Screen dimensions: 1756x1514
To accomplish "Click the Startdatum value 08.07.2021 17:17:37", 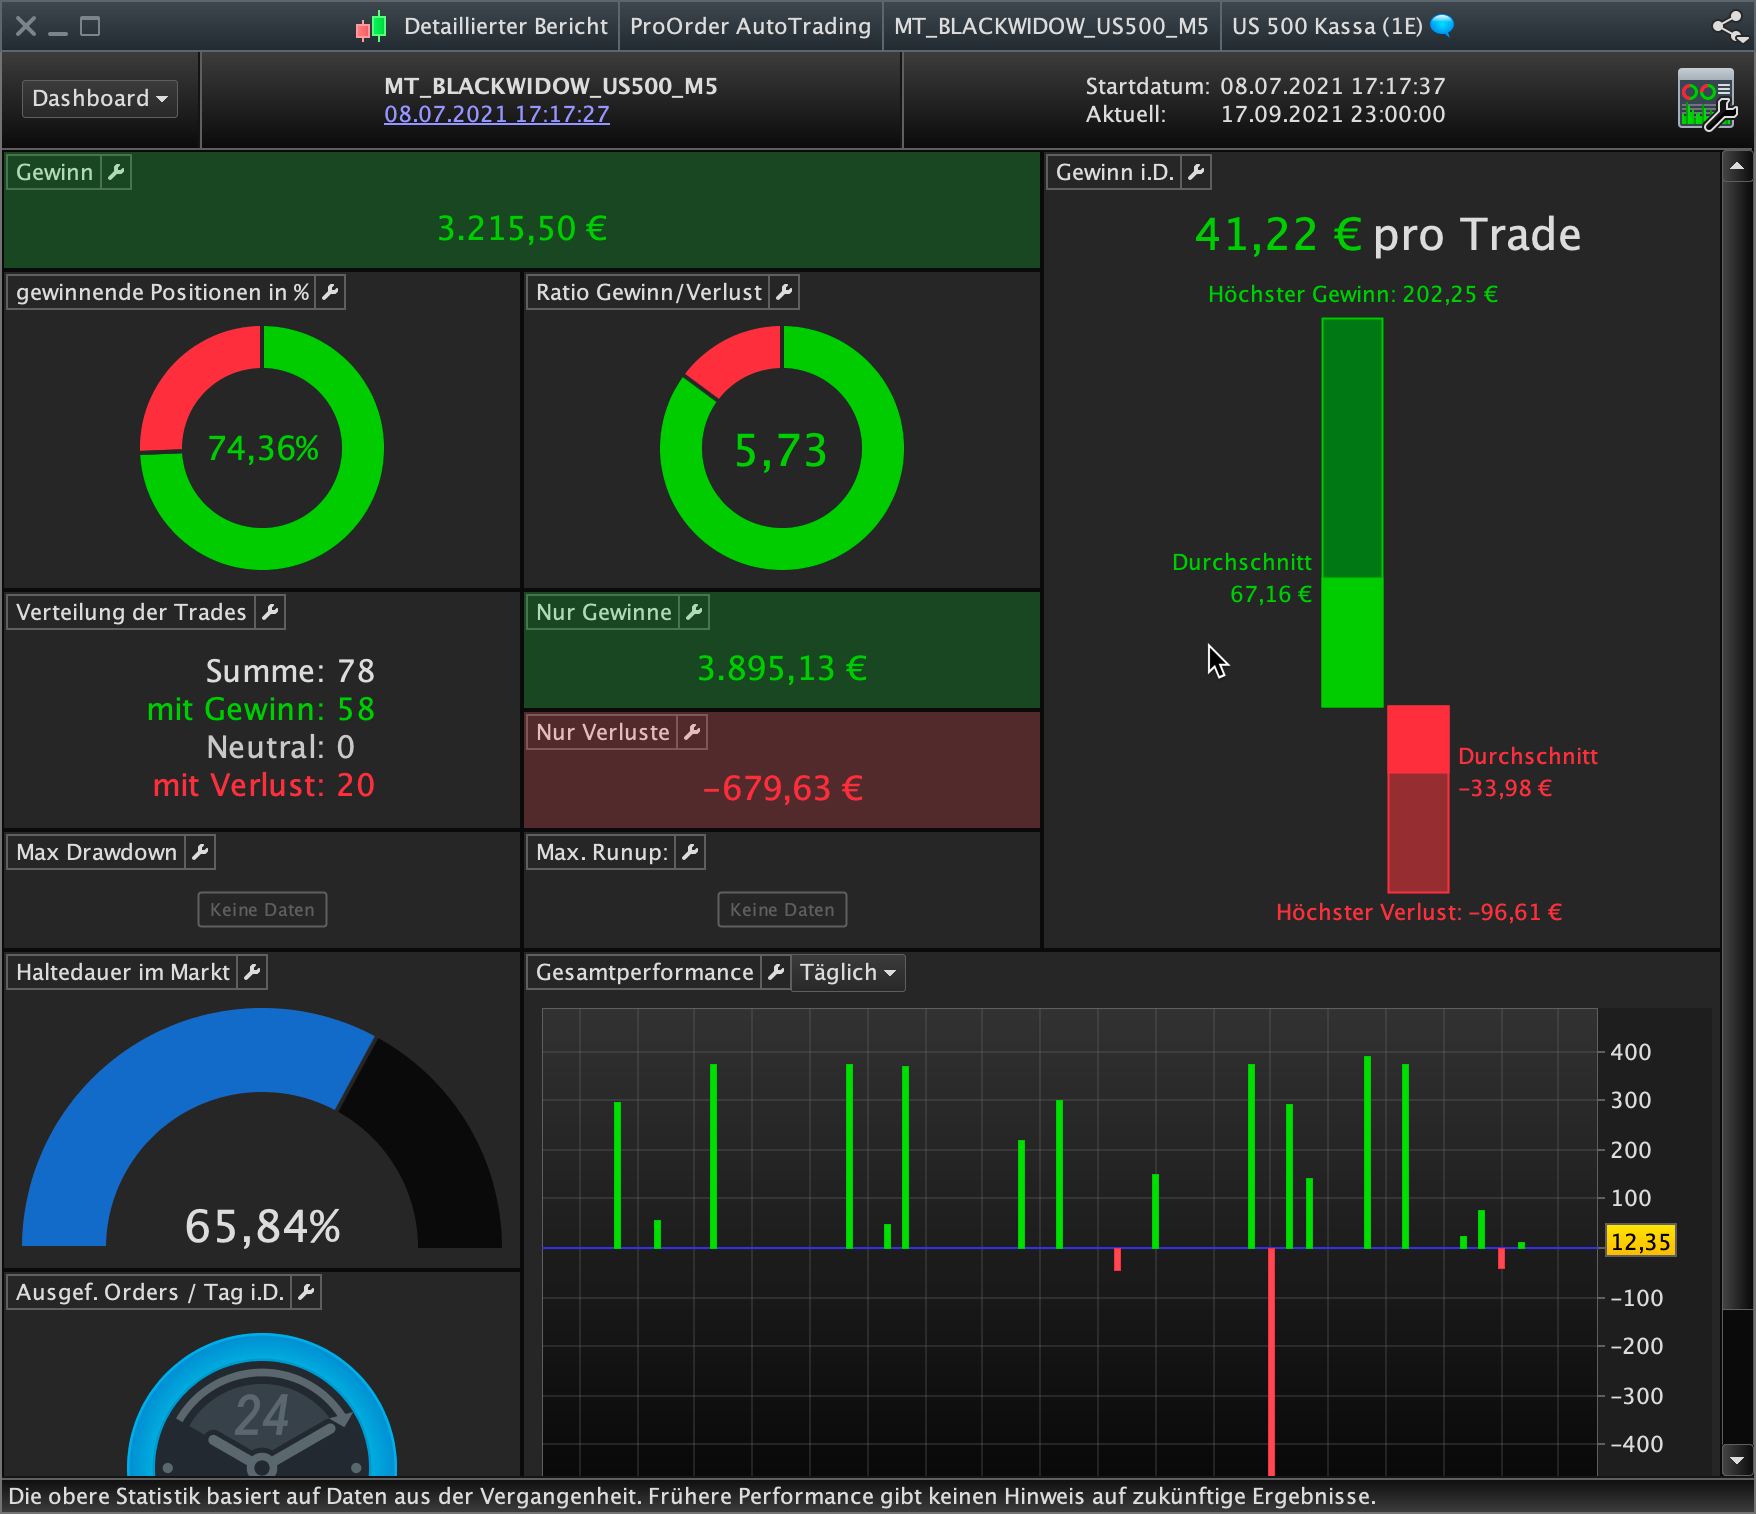I will coord(1333,86).
